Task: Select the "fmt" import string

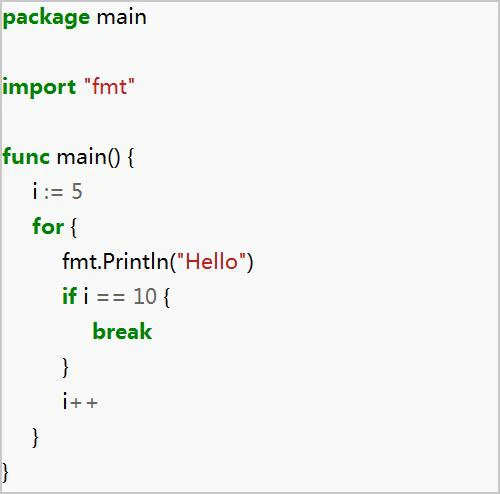Action: pyautogui.click(x=110, y=86)
